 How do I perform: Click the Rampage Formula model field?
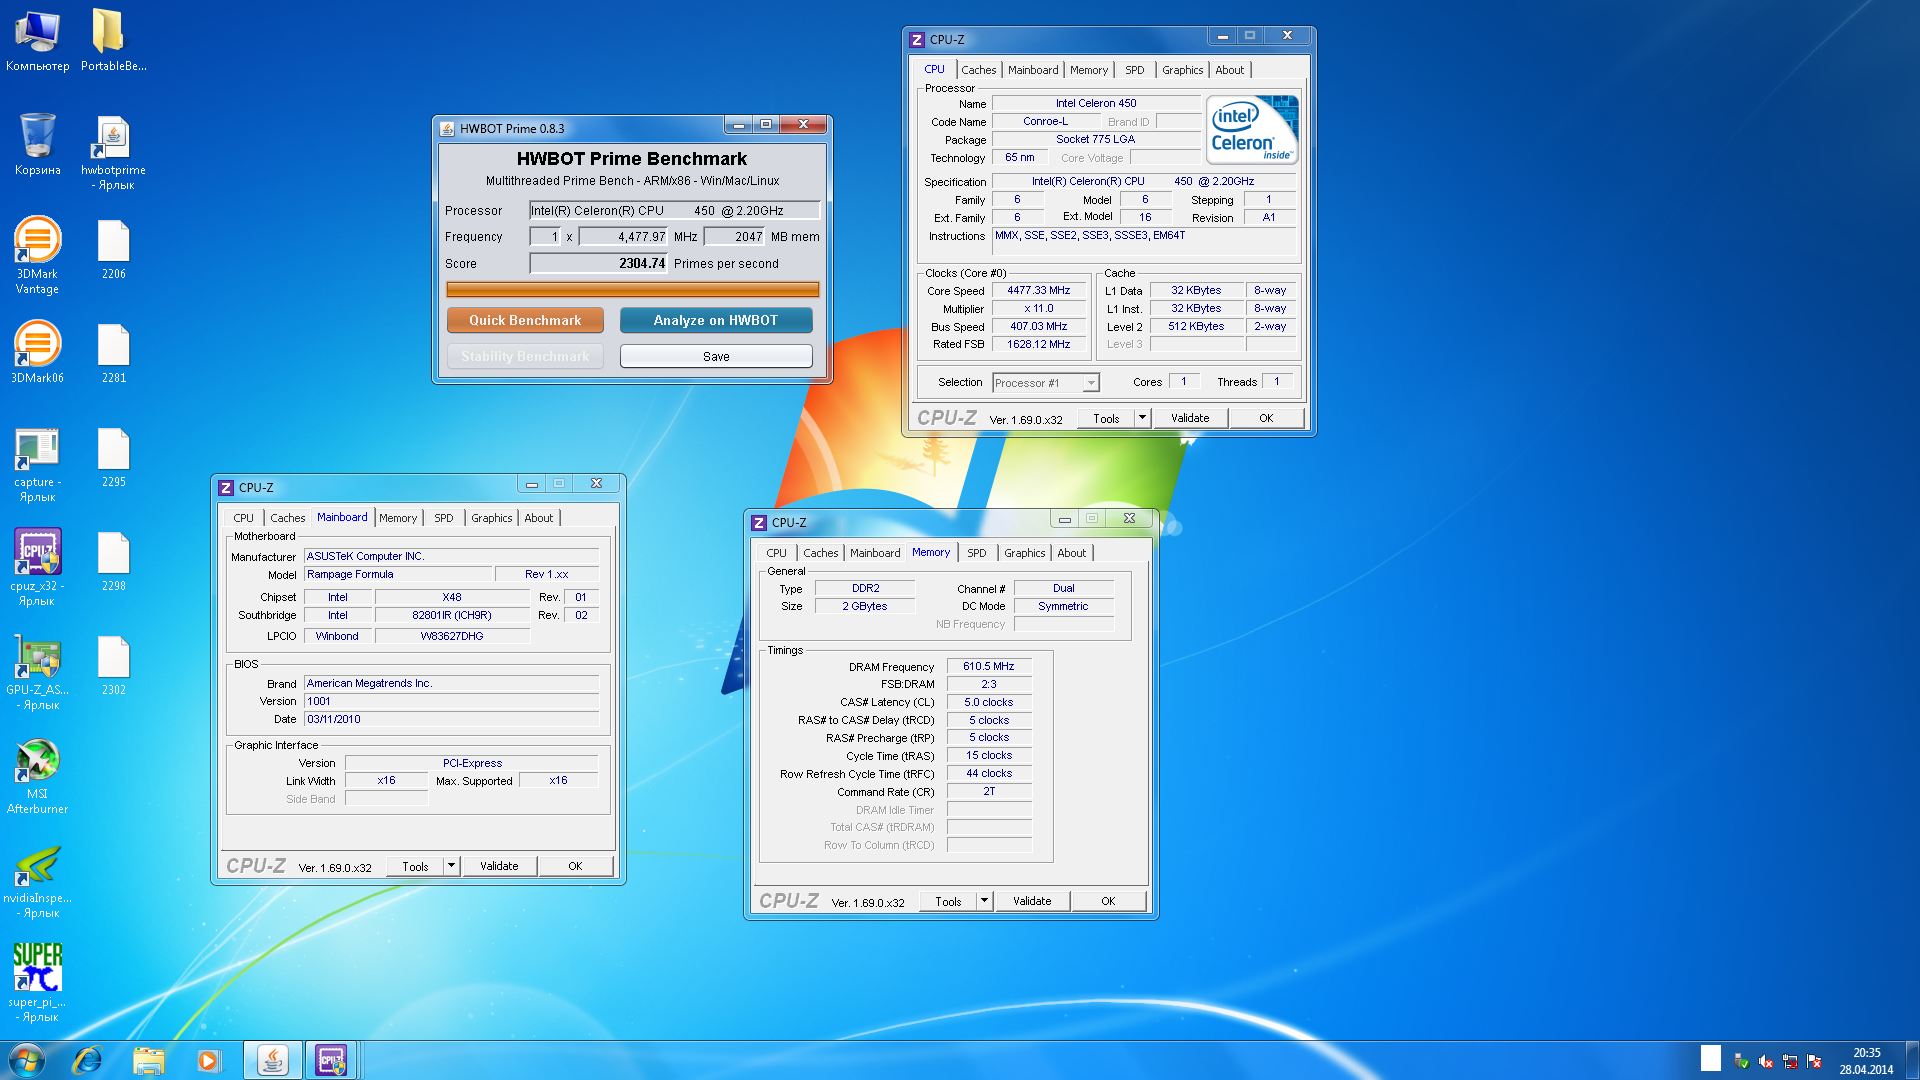[x=398, y=574]
